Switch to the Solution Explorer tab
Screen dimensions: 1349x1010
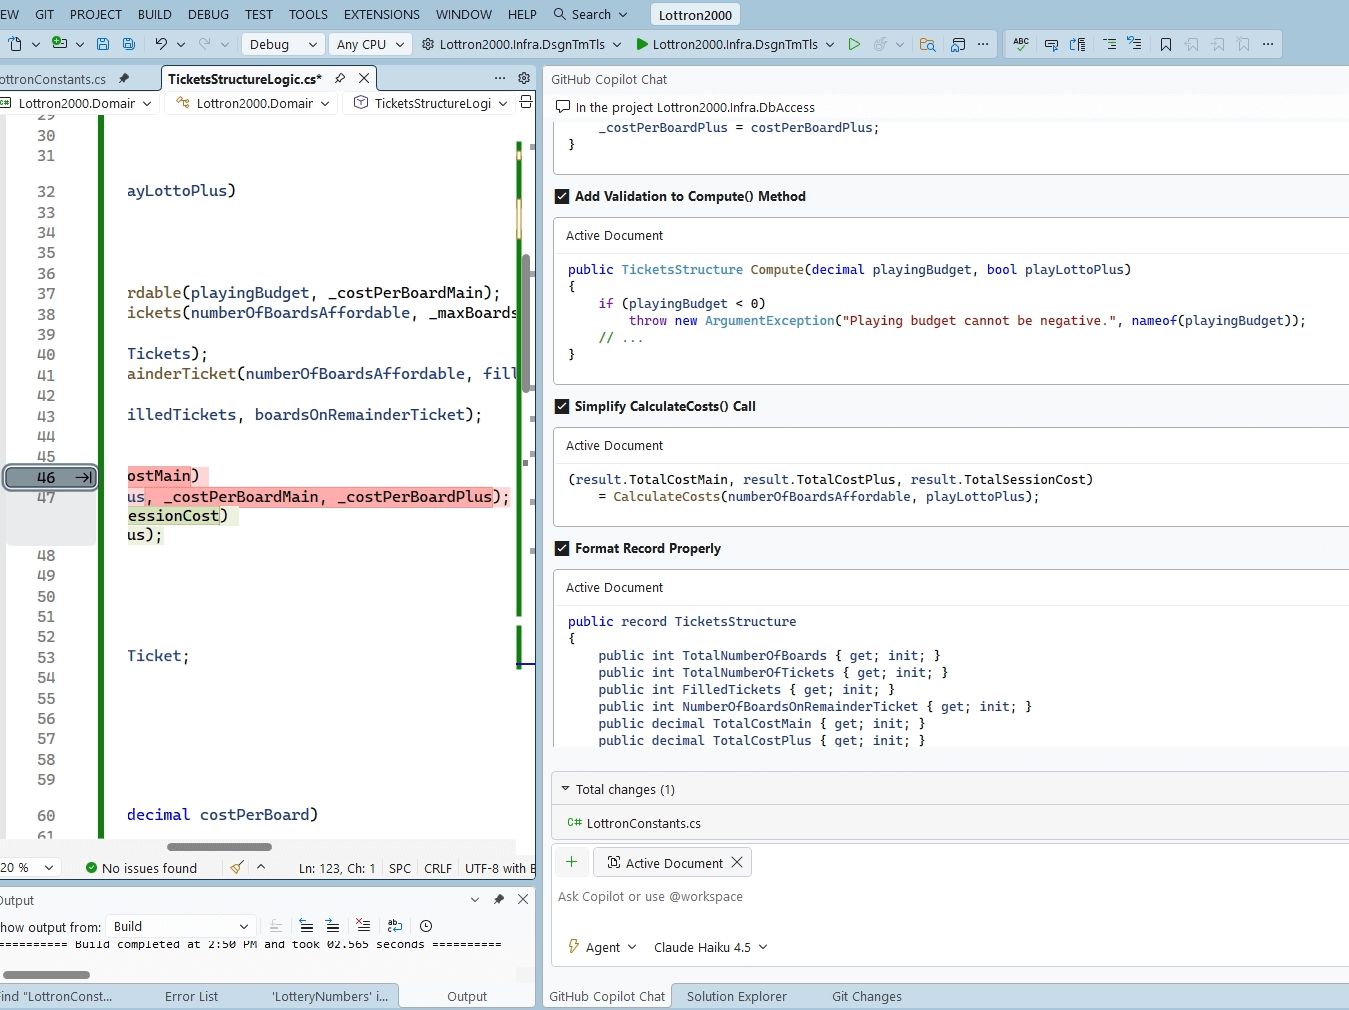coord(736,996)
